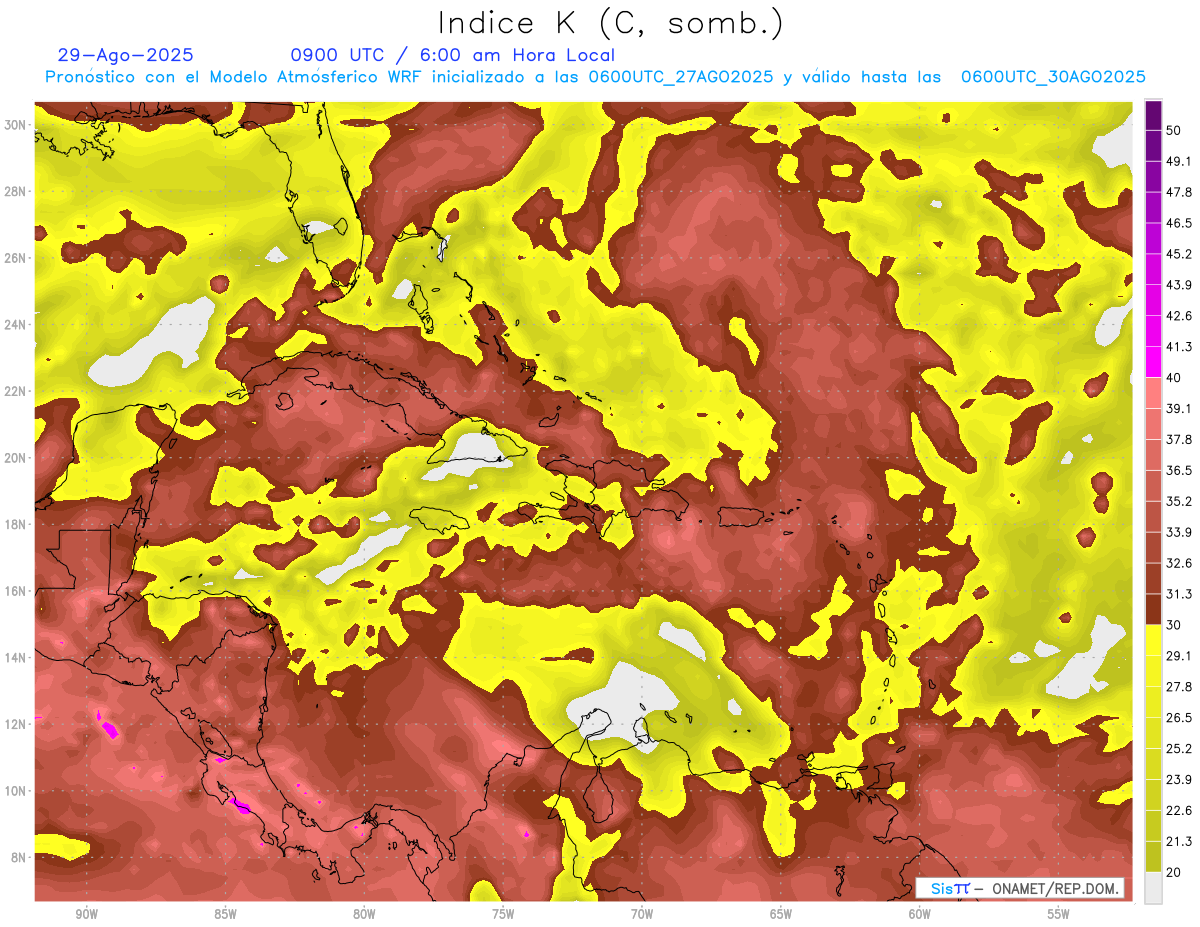Click the color scale value 42.6
Screen dimensions: 1200x927
pos(1179,316)
